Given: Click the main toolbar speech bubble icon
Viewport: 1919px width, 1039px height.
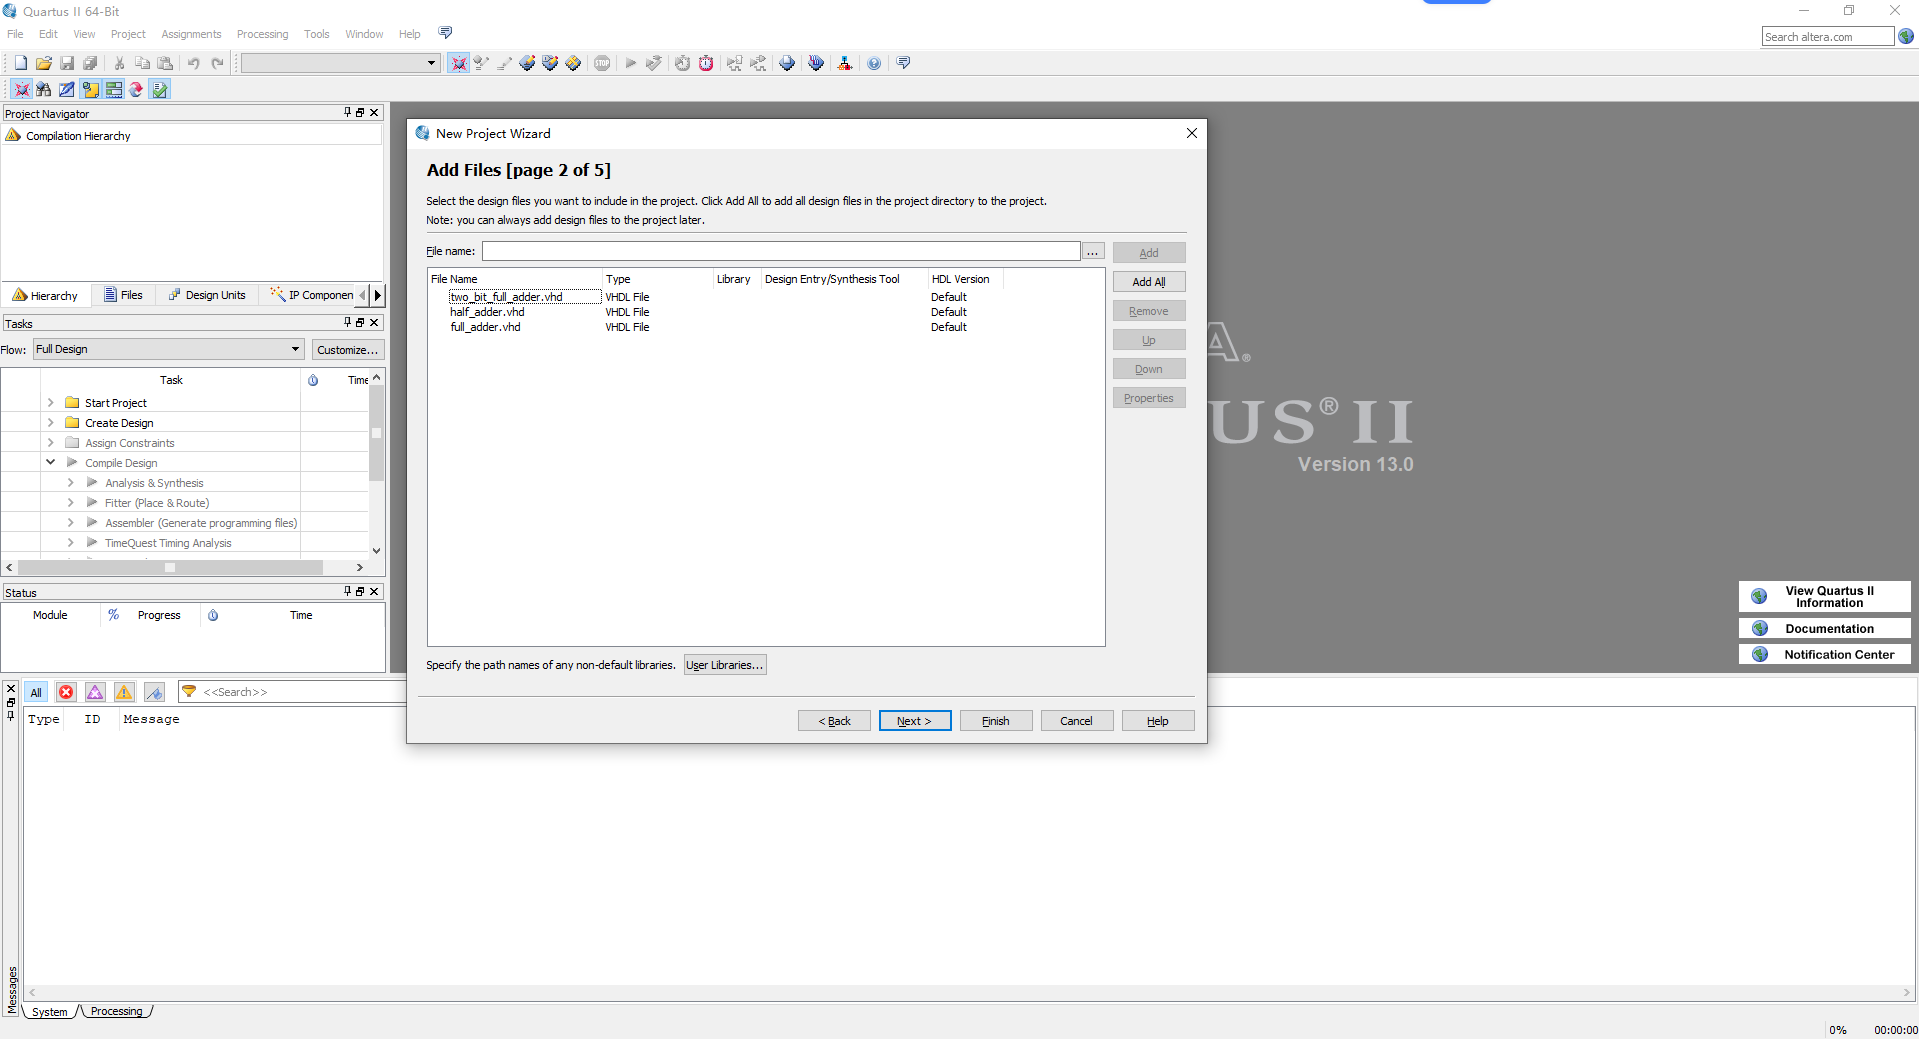Looking at the screenshot, I should tap(904, 63).
